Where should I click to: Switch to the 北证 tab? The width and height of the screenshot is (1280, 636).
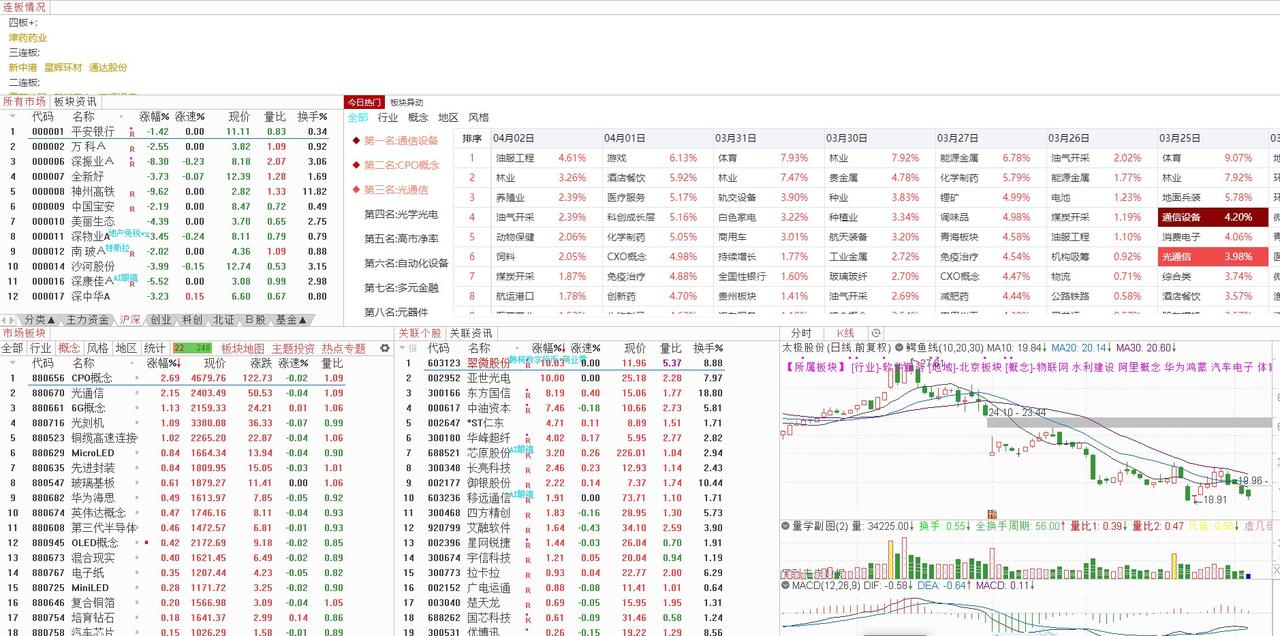point(224,320)
